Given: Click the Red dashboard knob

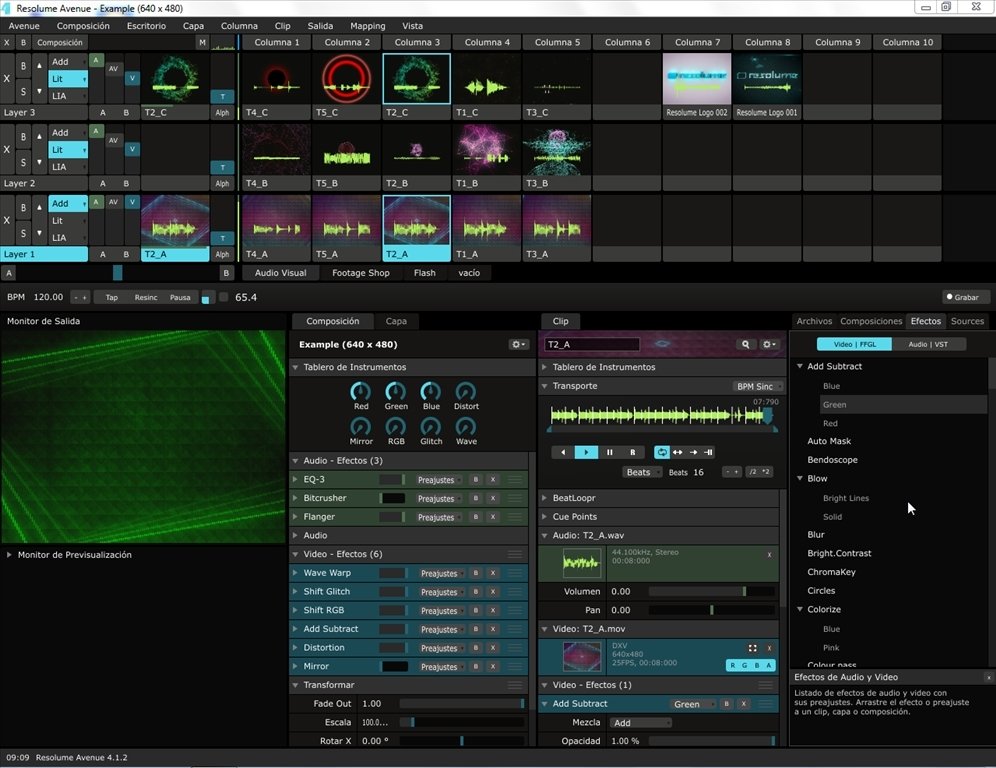Looking at the screenshot, I should click(361, 391).
